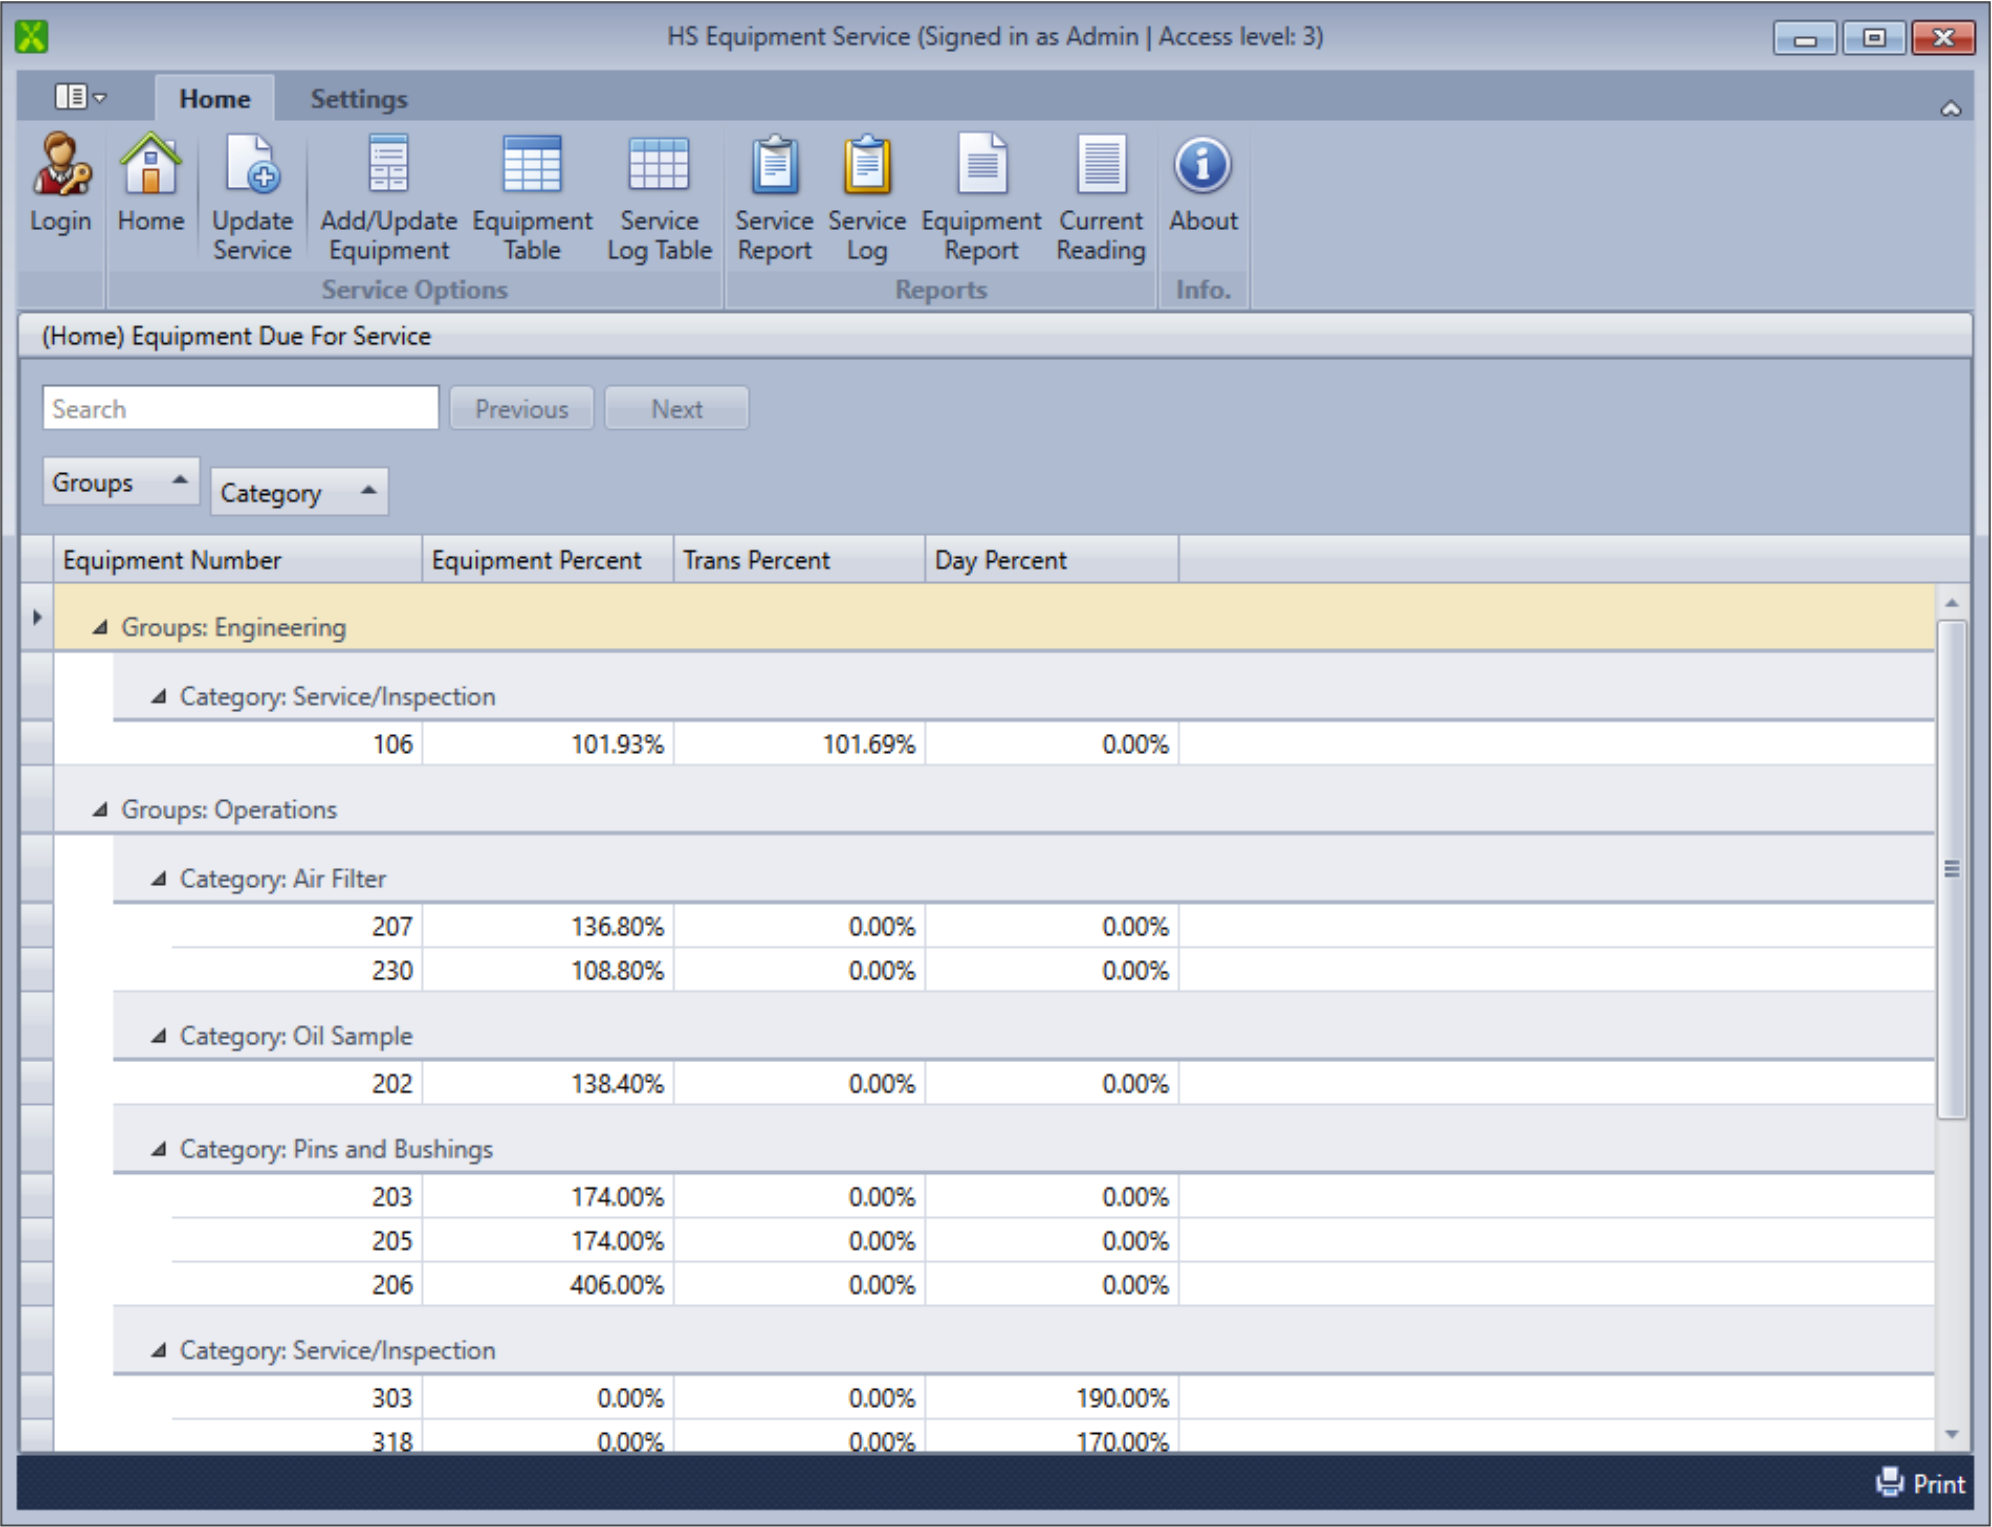This screenshot has height=1527, width=1992.
Task: Switch to the Home ribbon tab
Action: click(x=215, y=99)
